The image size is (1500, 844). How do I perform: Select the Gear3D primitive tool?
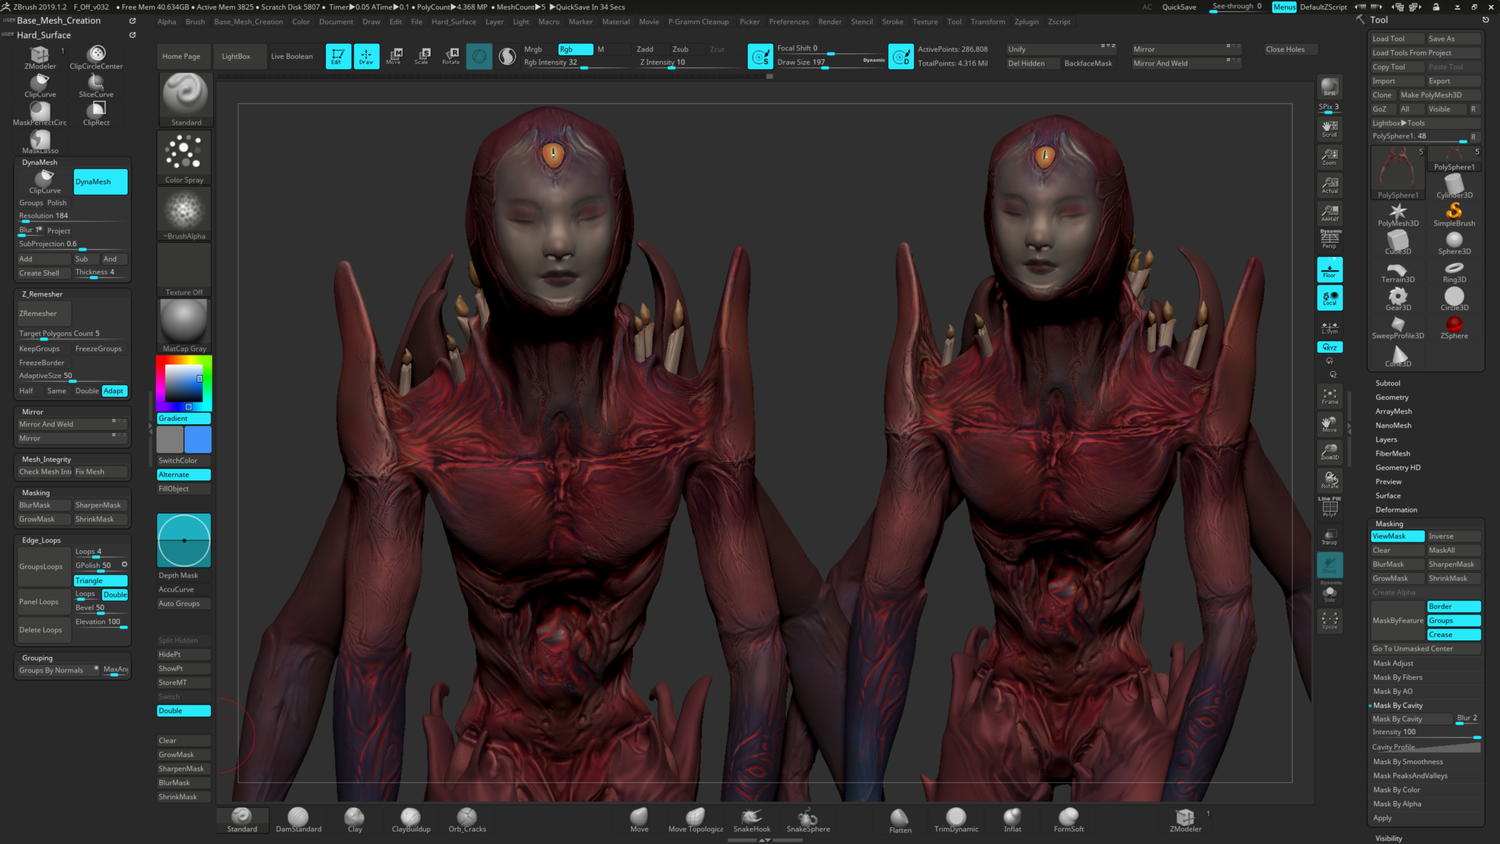[1398, 300]
